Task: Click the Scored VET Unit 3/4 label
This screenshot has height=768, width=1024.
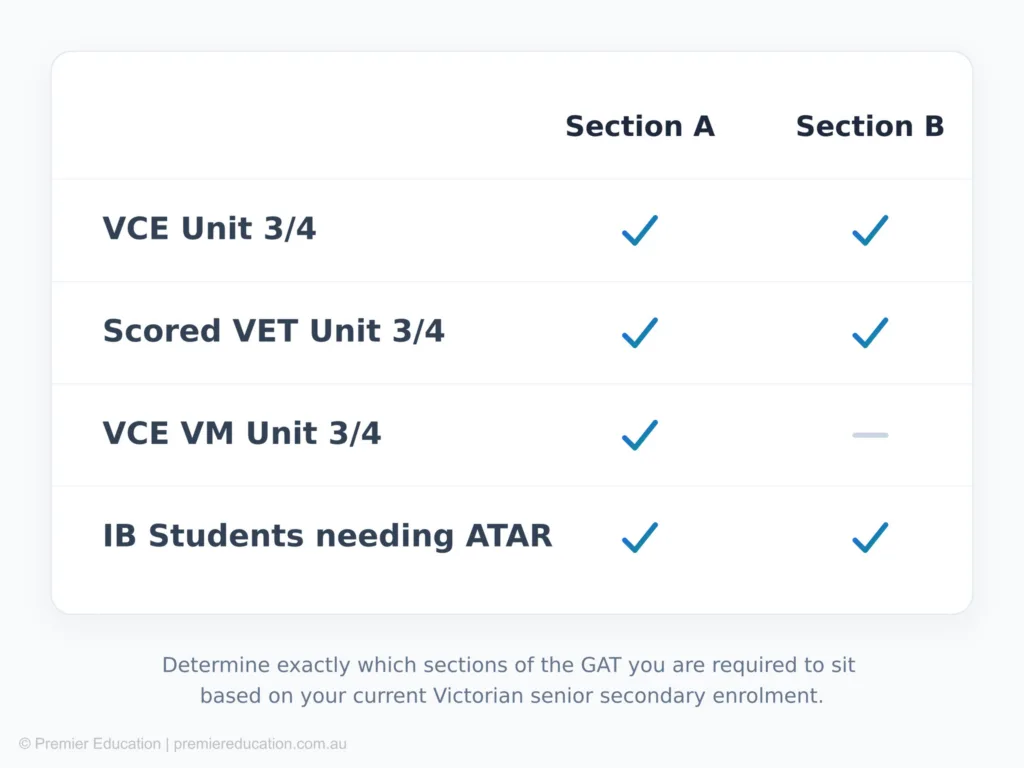Action: (x=273, y=331)
